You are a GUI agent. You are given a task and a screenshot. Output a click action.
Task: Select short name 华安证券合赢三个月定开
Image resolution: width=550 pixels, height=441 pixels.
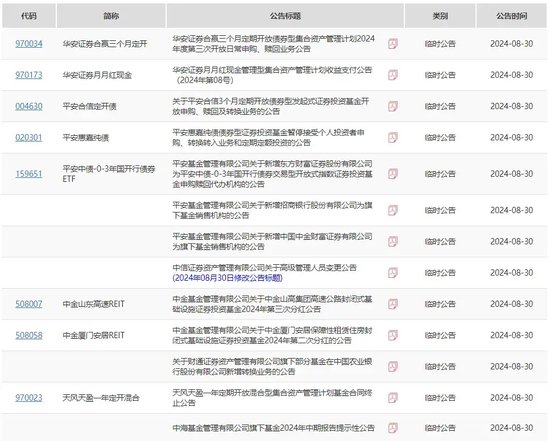point(105,44)
